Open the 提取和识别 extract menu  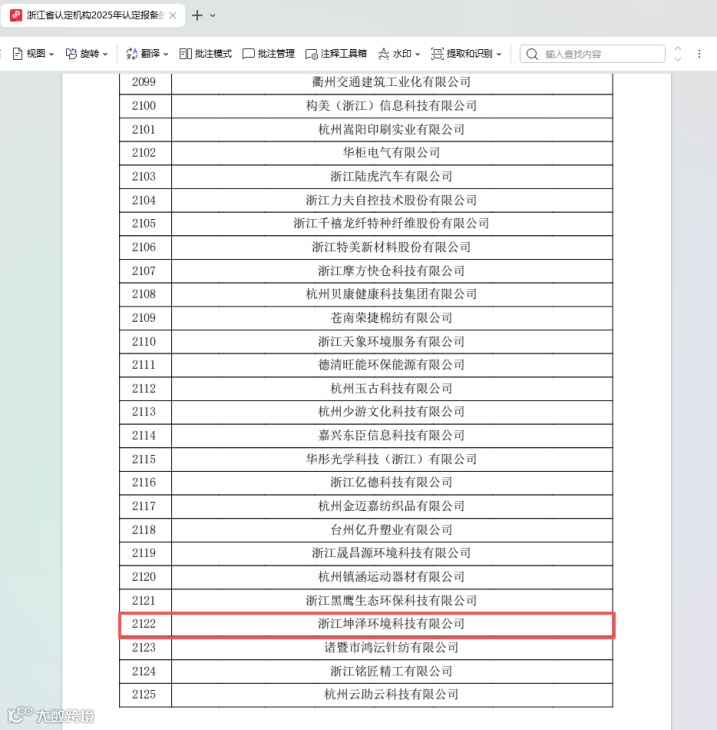[466, 54]
